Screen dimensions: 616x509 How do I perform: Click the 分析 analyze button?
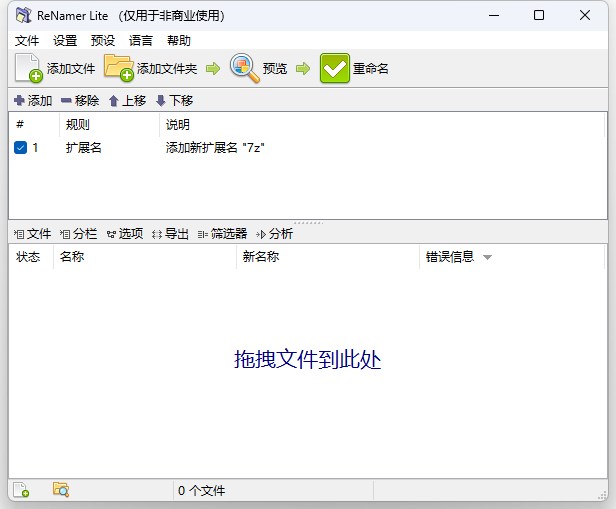(274, 234)
